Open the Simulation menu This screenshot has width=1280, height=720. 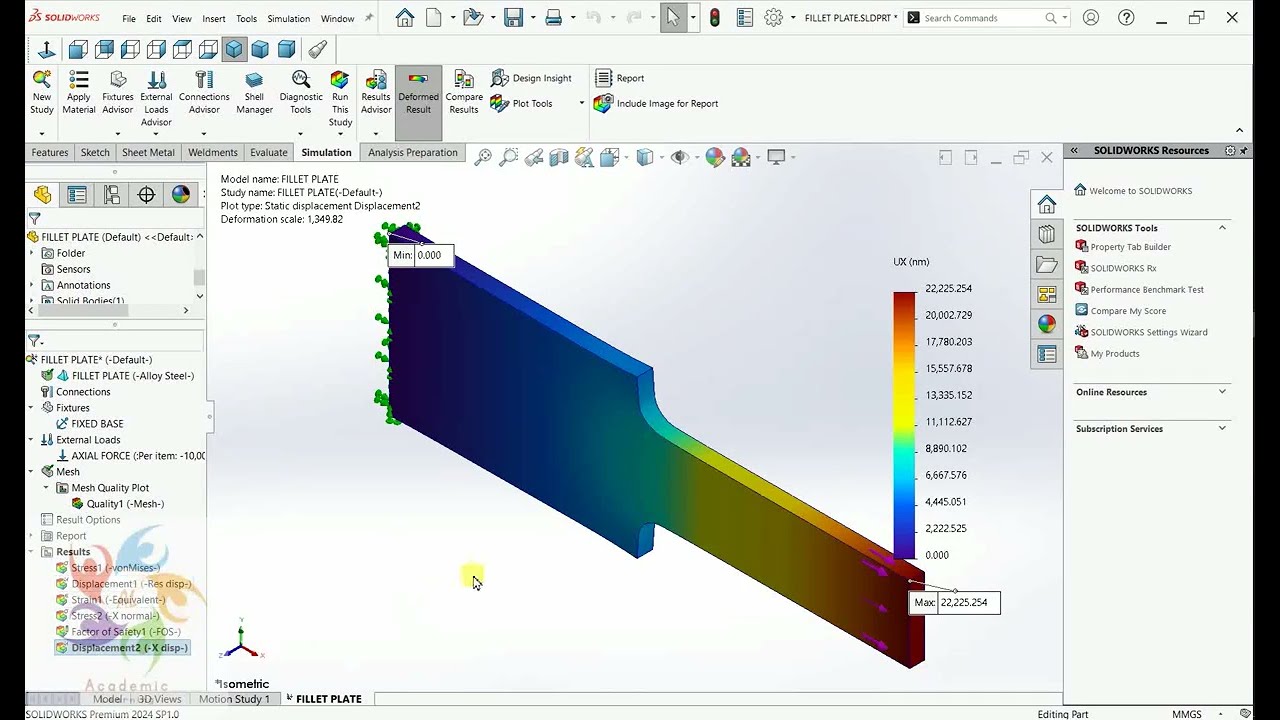[x=289, y=18]
